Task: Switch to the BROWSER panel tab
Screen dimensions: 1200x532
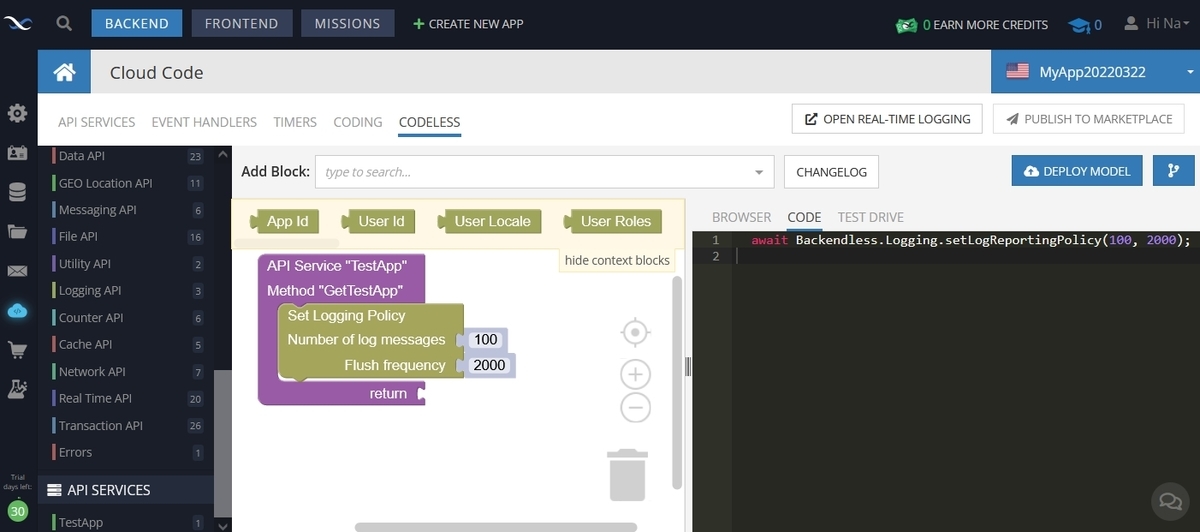Action: tap(741, 217)
